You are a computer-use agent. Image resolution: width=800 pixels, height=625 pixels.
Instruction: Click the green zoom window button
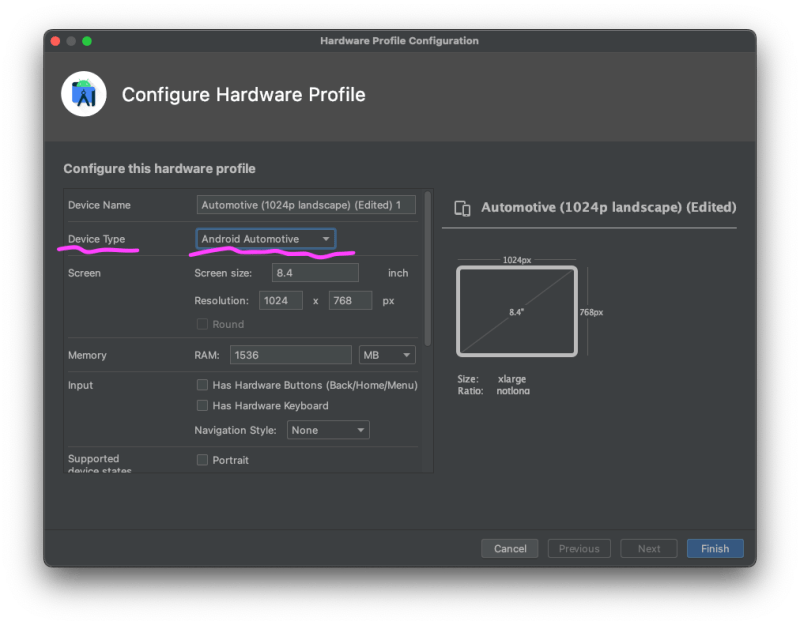click(x=87, y=41)
